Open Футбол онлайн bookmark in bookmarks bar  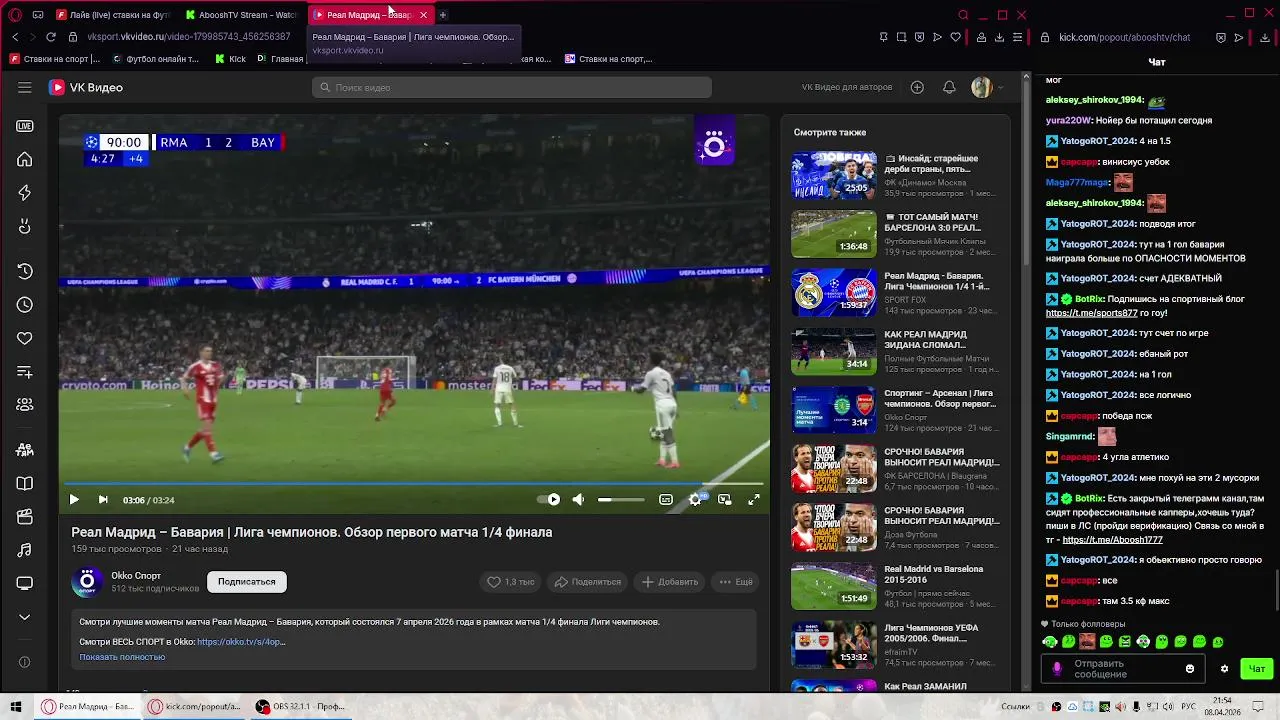156,59
